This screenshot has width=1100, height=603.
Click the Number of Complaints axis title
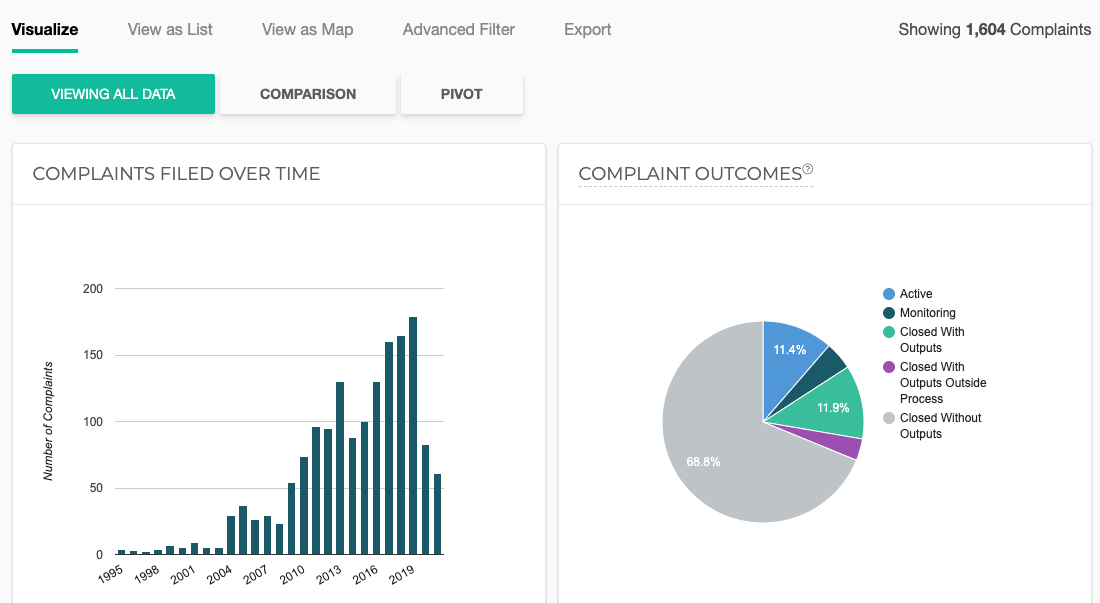pyautogui.click(x=48, y=421)
